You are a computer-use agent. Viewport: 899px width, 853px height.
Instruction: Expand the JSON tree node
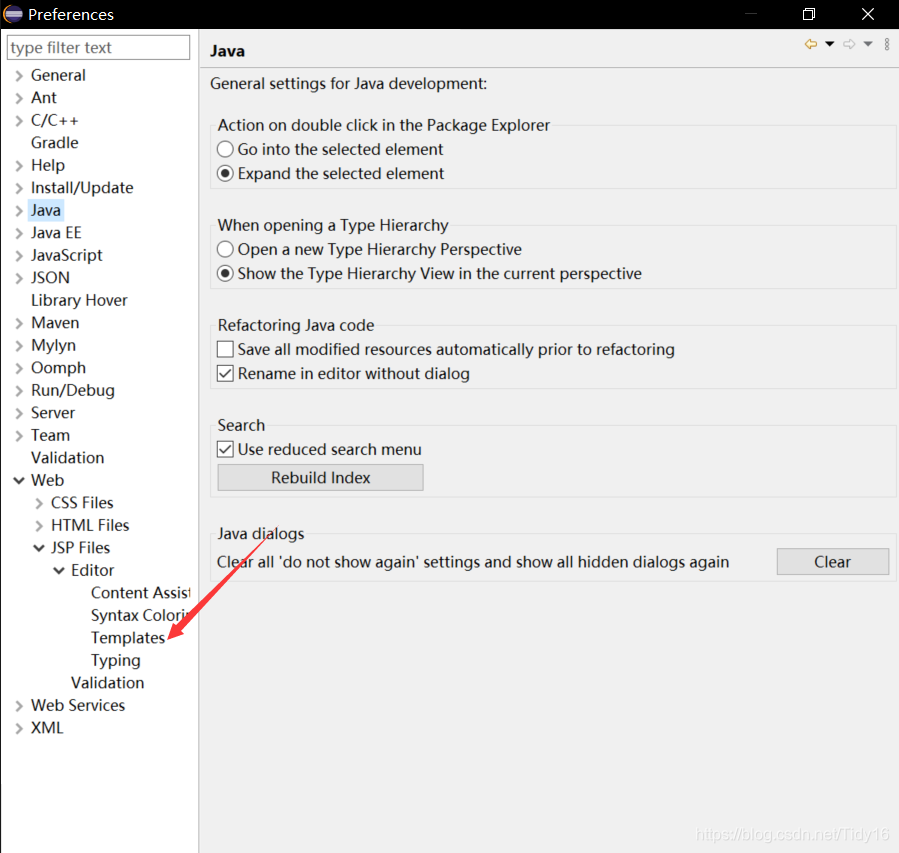(19, 278)
